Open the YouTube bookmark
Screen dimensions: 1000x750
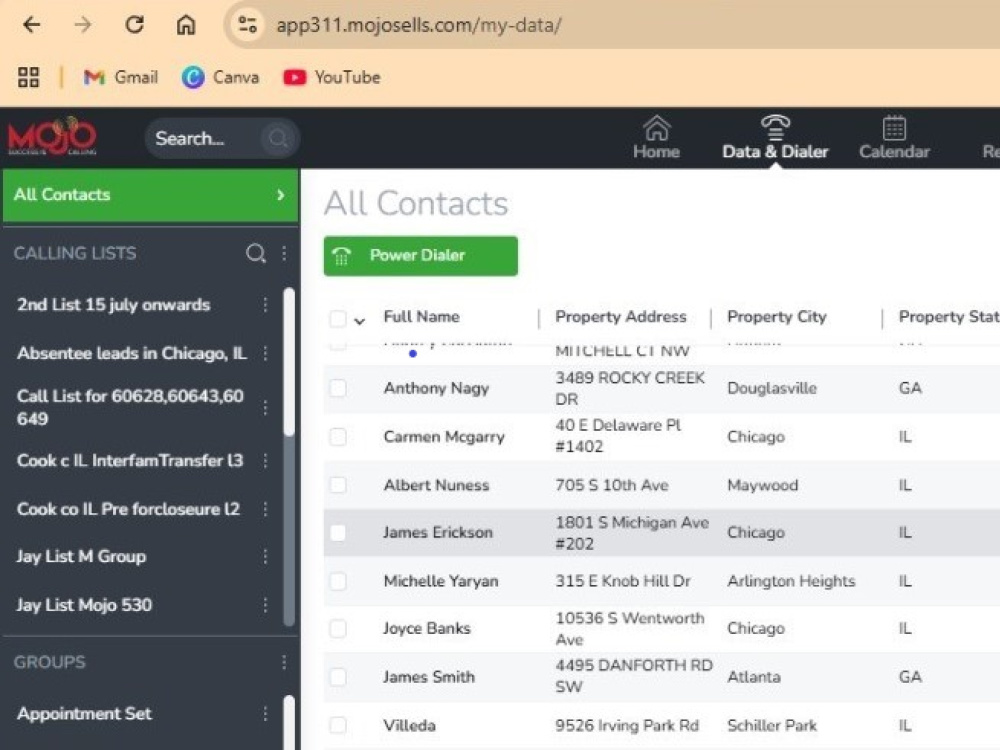pos(332,77)
